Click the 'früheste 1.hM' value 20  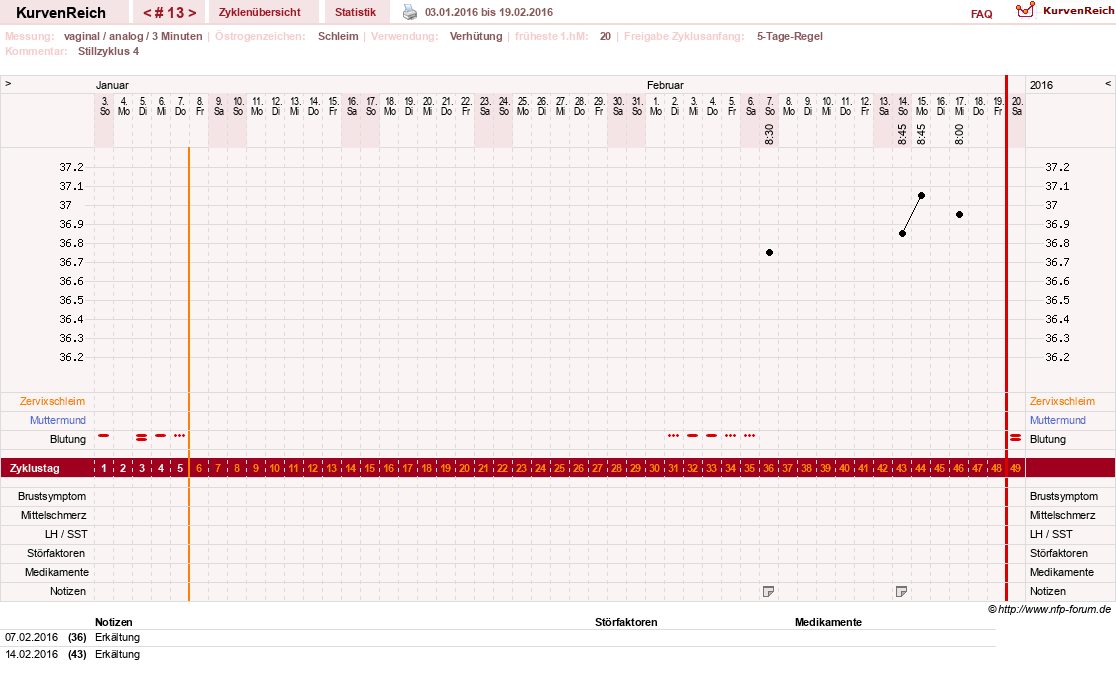605,36
